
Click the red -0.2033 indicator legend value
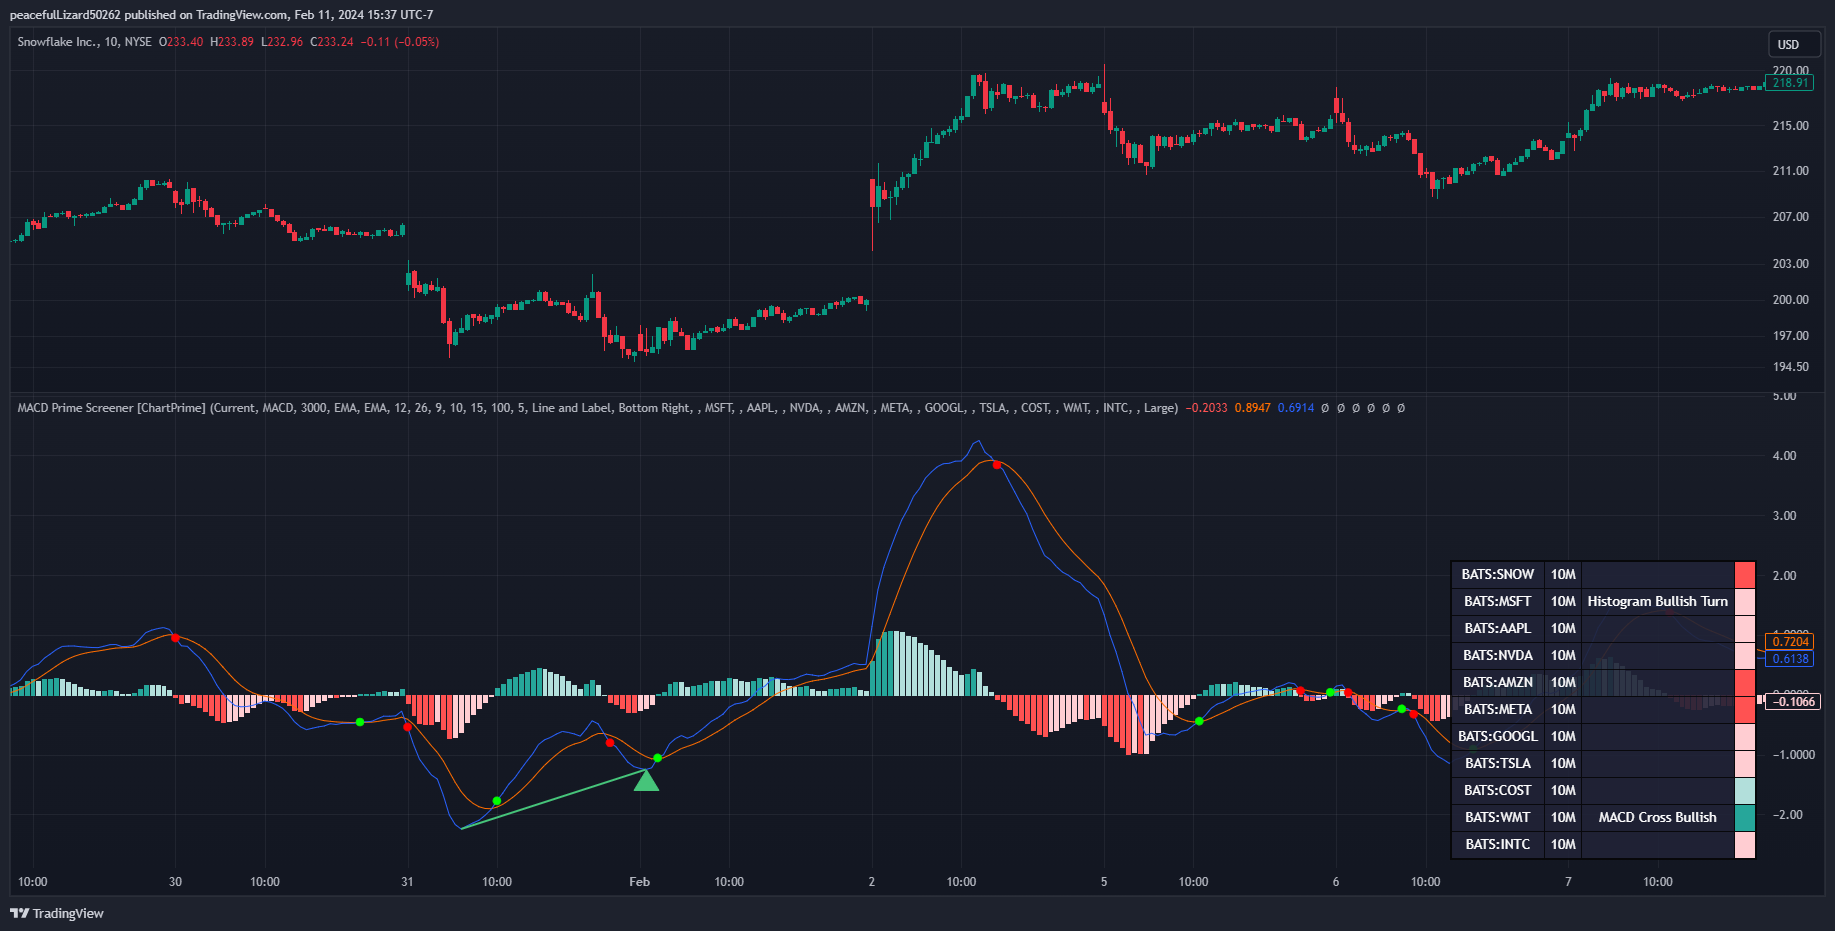(1207, 408)
